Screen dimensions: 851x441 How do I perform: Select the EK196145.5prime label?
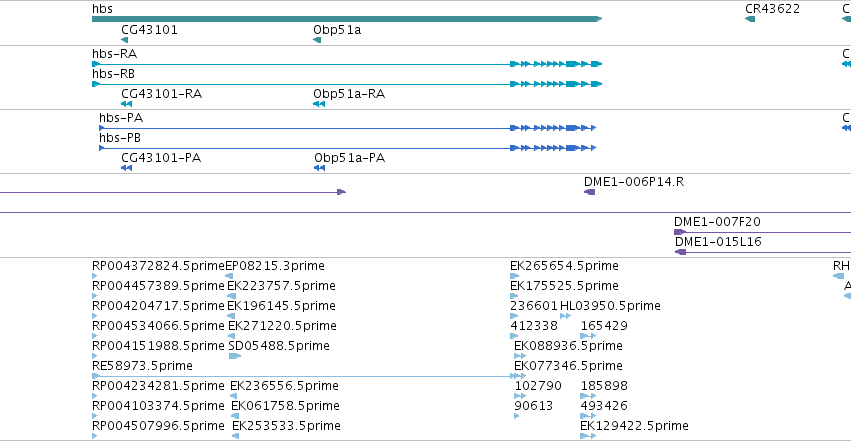281,306
